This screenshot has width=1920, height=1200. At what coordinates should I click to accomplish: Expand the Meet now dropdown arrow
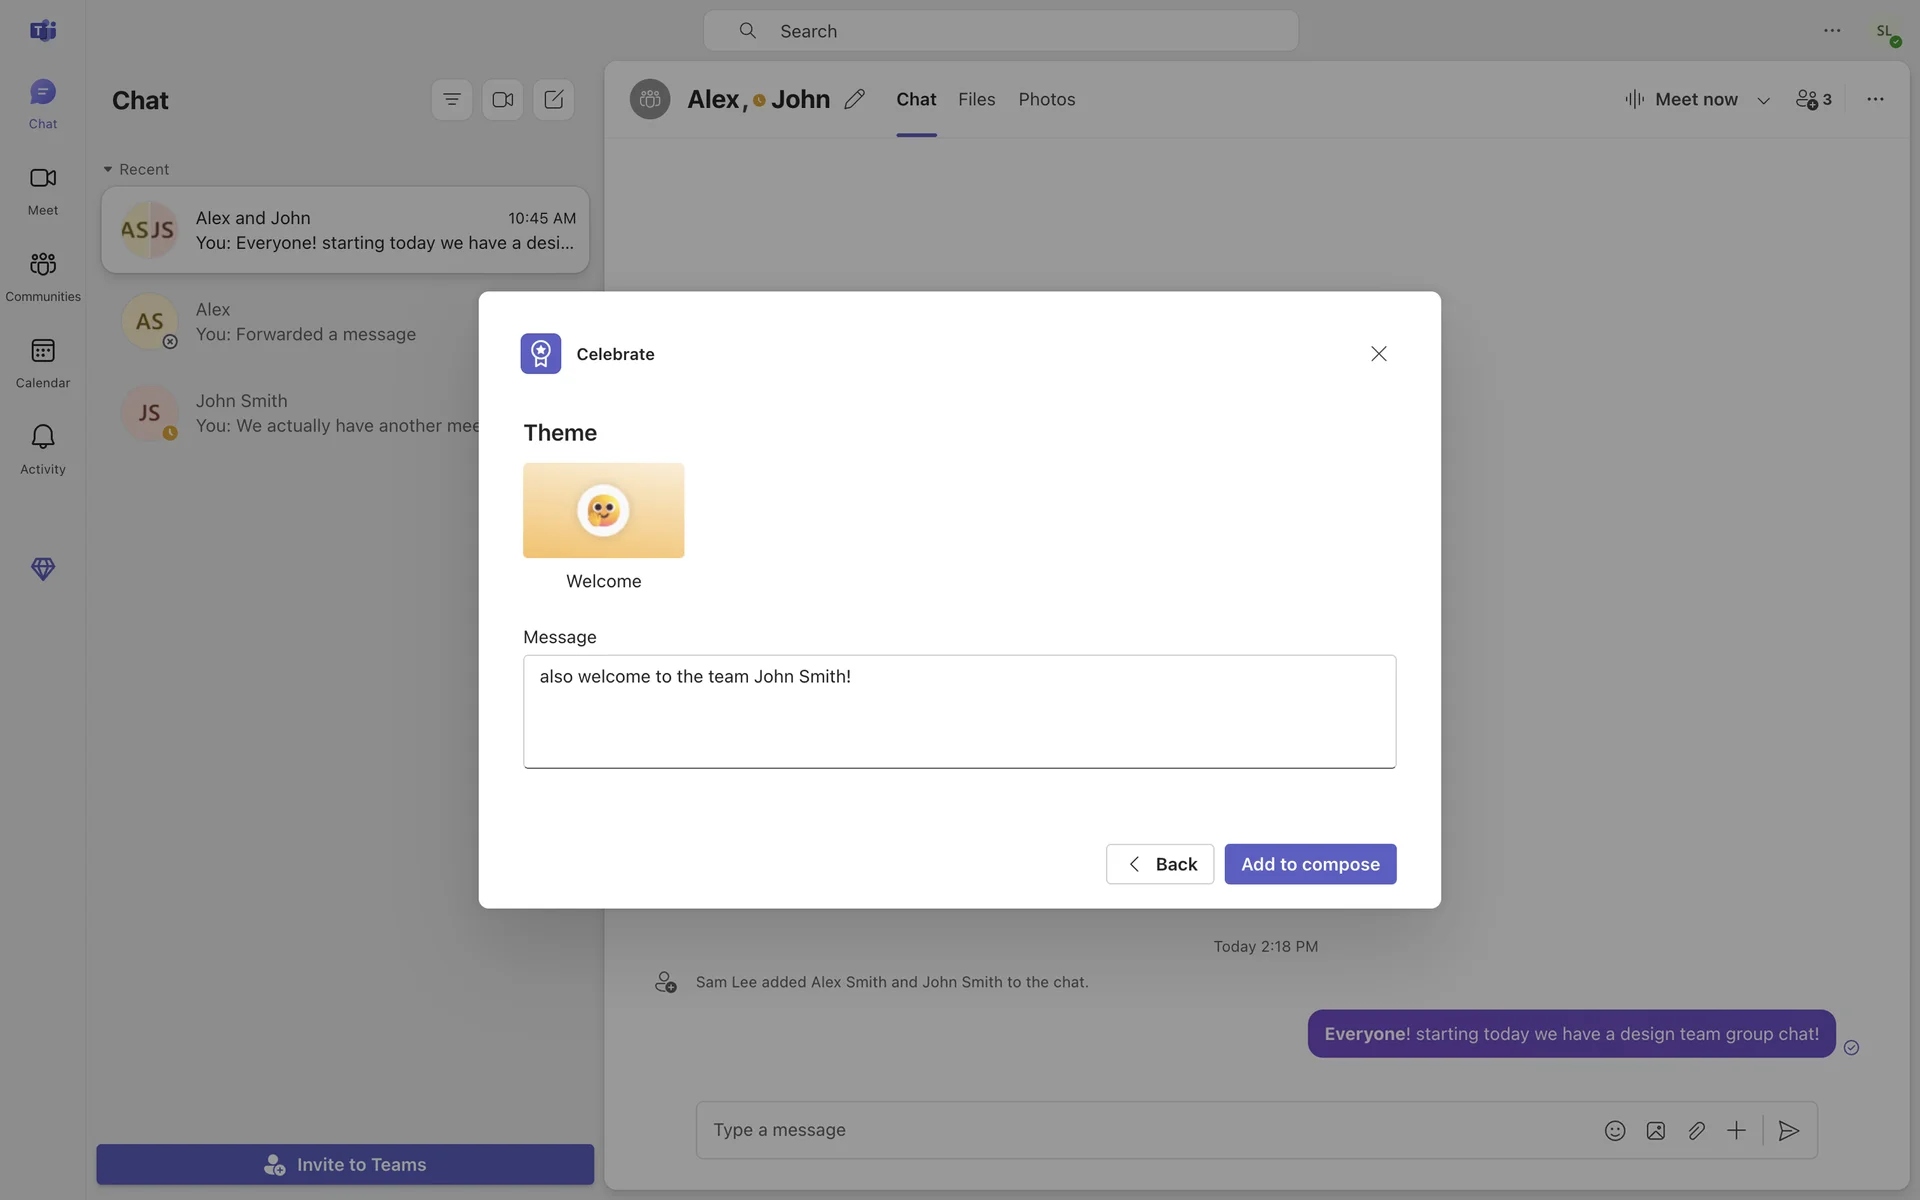1763,100
